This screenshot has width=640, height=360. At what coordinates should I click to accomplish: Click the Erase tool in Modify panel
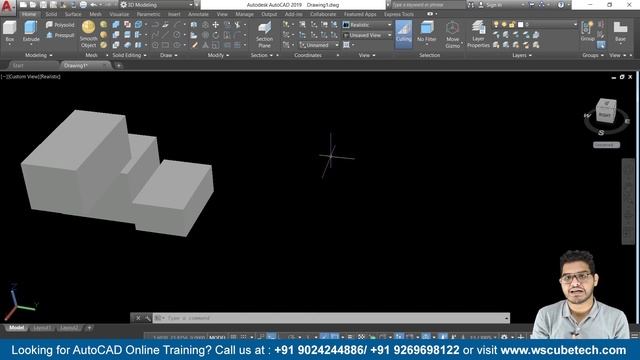195,45
